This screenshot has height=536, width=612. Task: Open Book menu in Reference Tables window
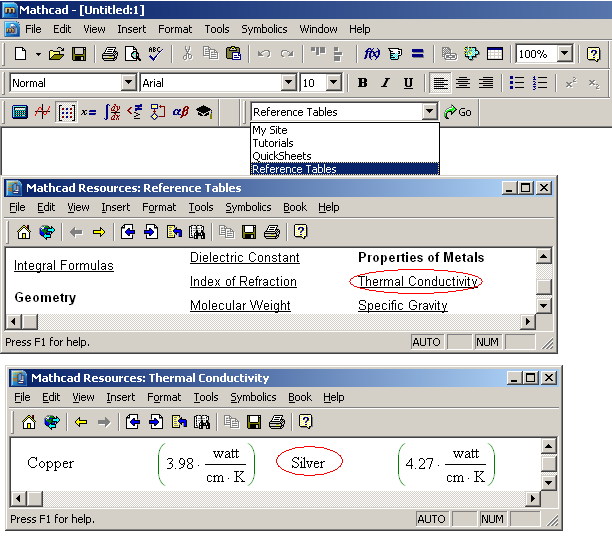pos(295,207)
